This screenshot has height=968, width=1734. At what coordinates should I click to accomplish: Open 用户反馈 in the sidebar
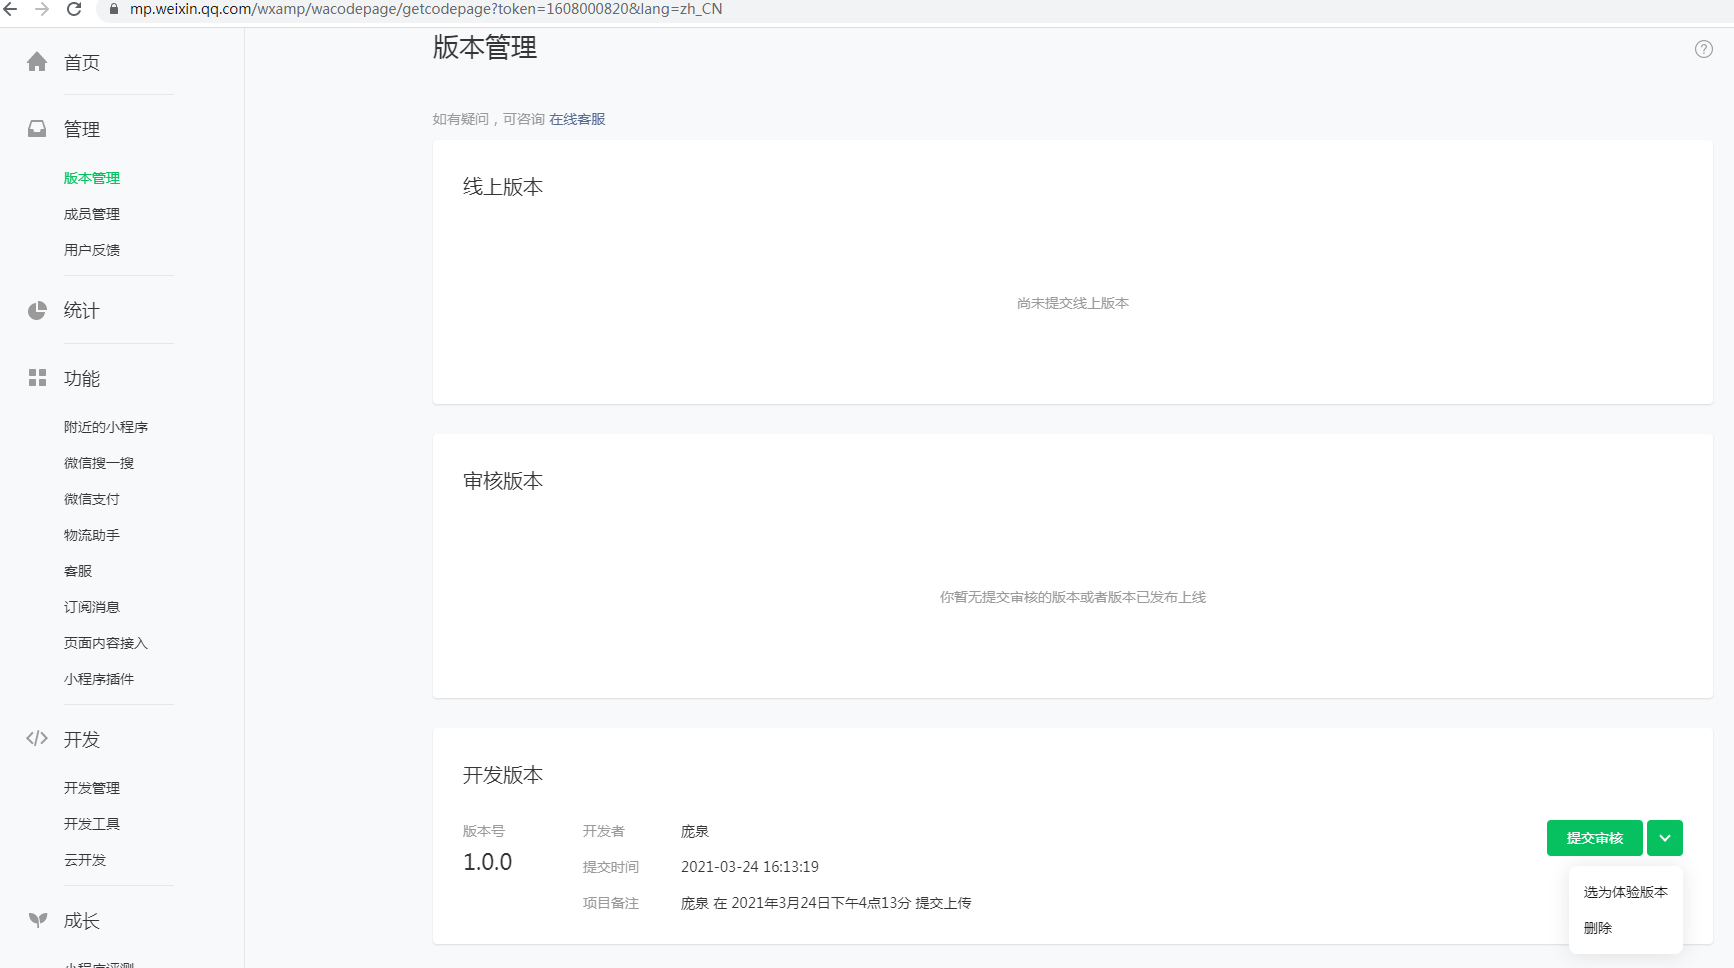click(92, 250)
